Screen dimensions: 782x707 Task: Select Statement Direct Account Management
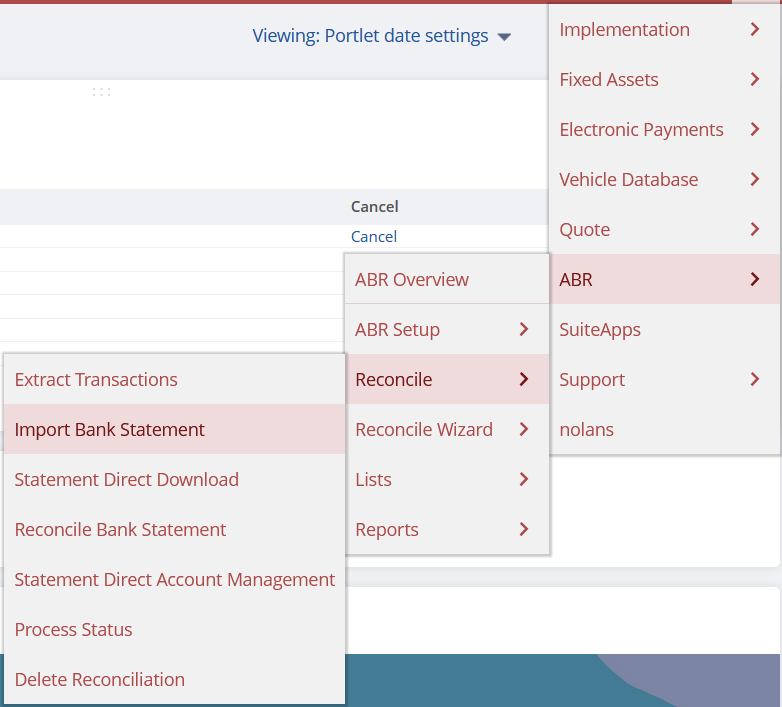pyautogui.click(x=174, y=580)
